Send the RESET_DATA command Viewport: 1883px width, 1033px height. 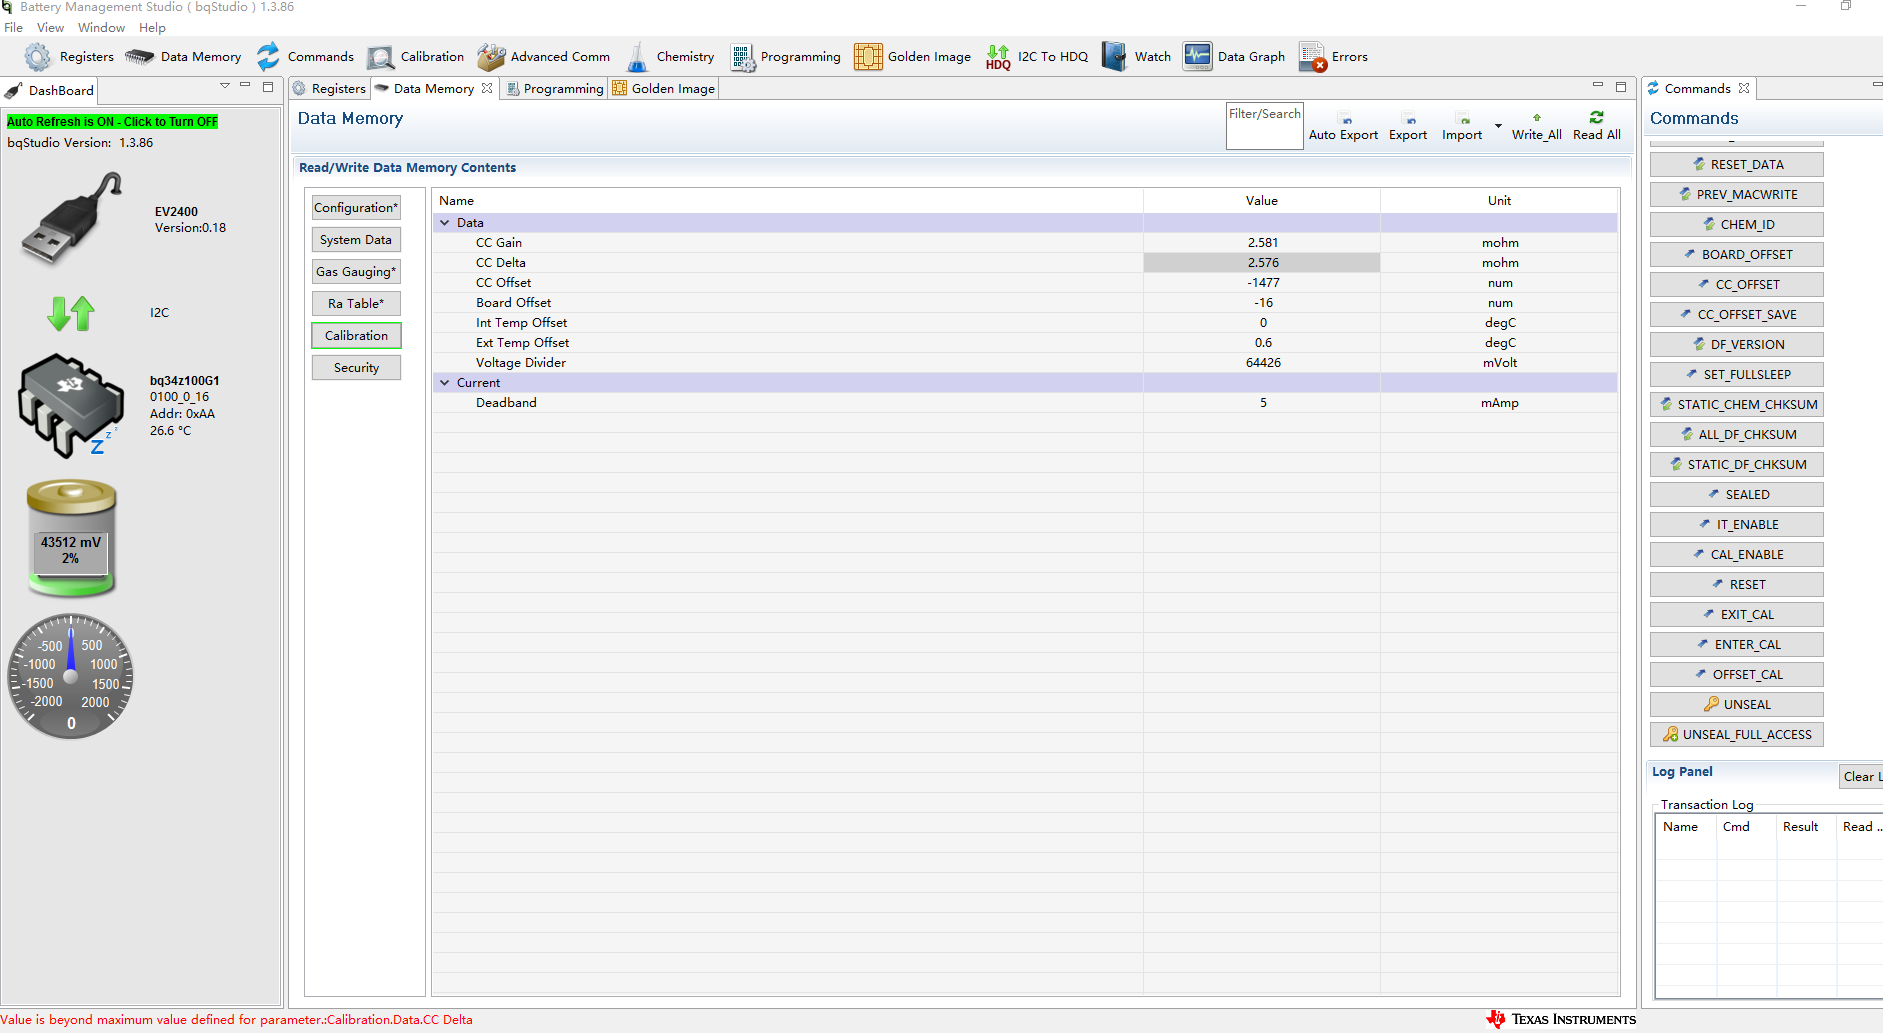1737,165
